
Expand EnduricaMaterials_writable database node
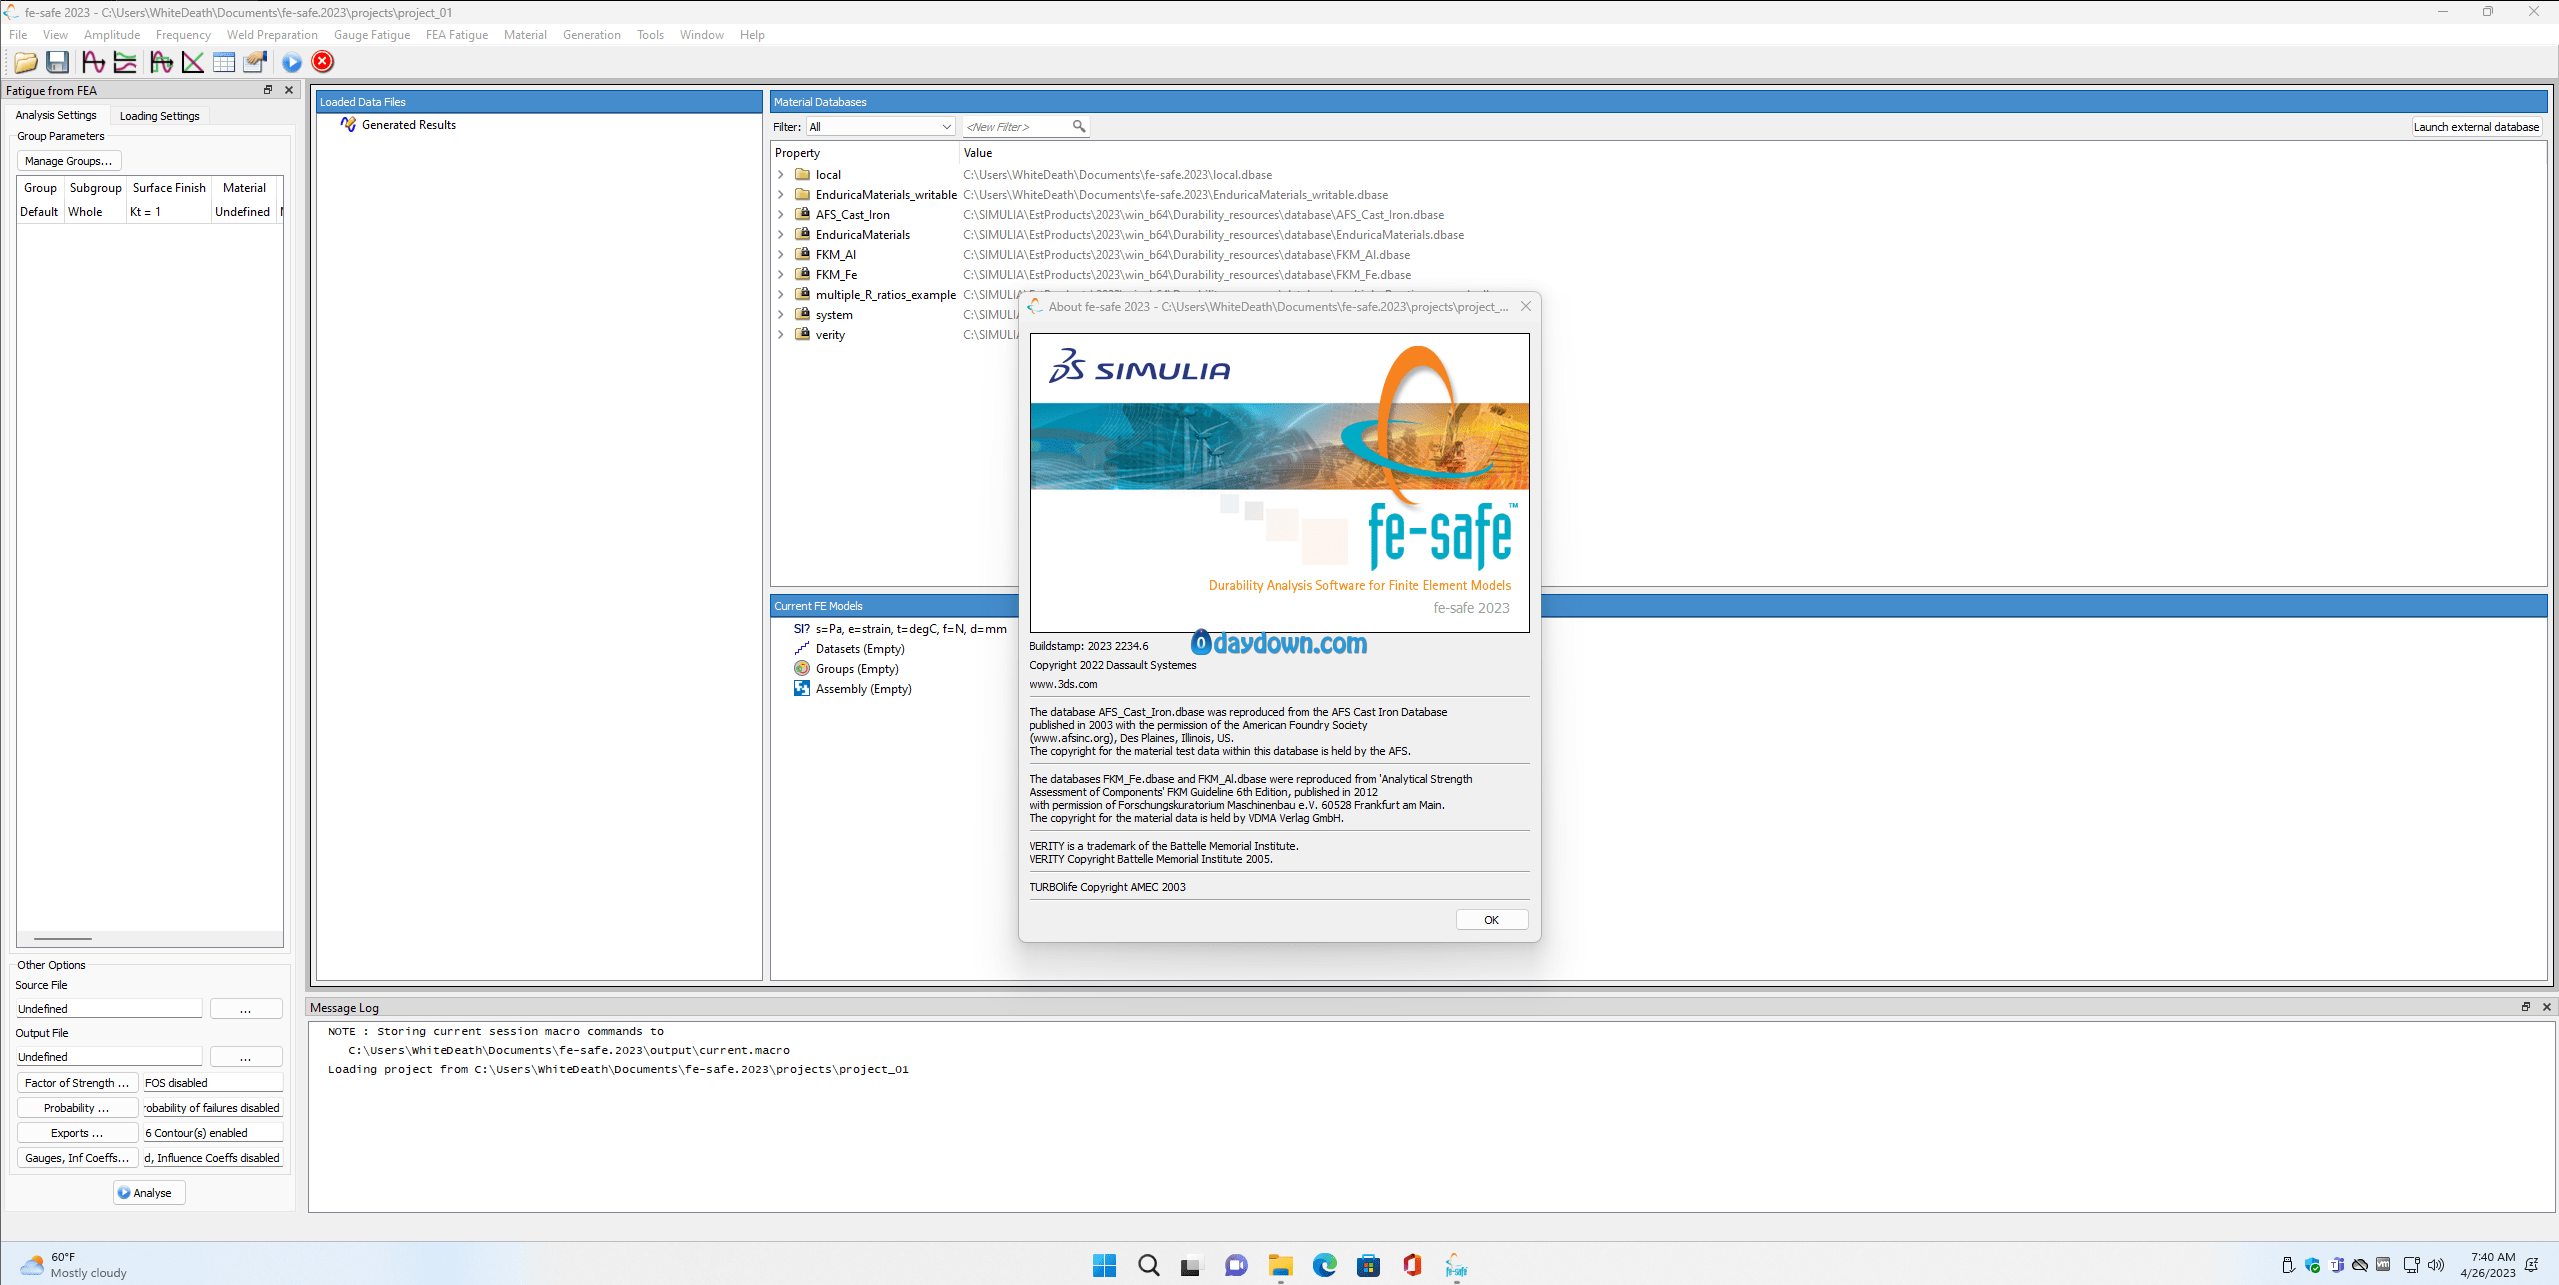(x=781, y=195)
